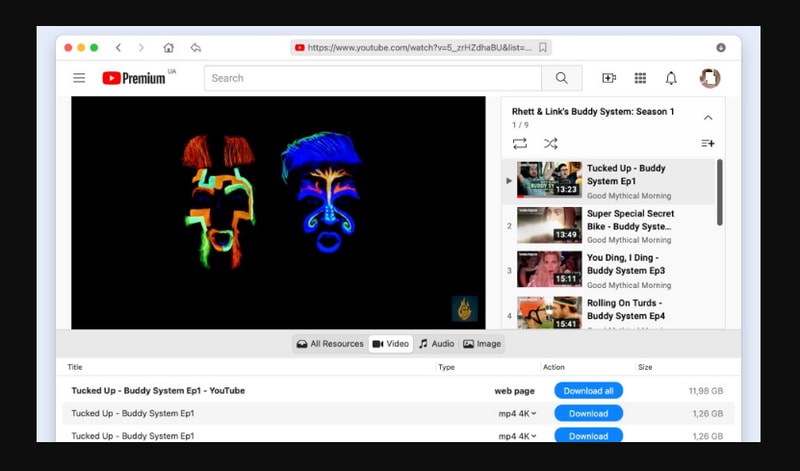Switch to the Image tab
Viewport: 800px width, 471px height.
(482, 344)
